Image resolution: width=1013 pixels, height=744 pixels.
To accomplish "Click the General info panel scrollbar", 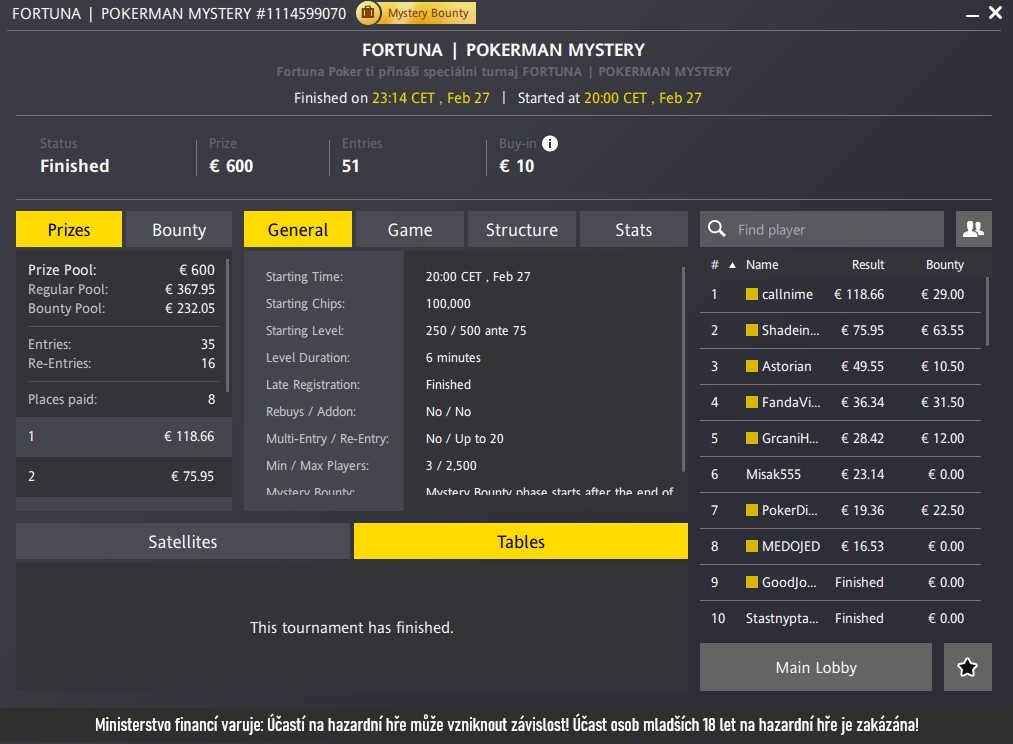I will tap(683, 360).
